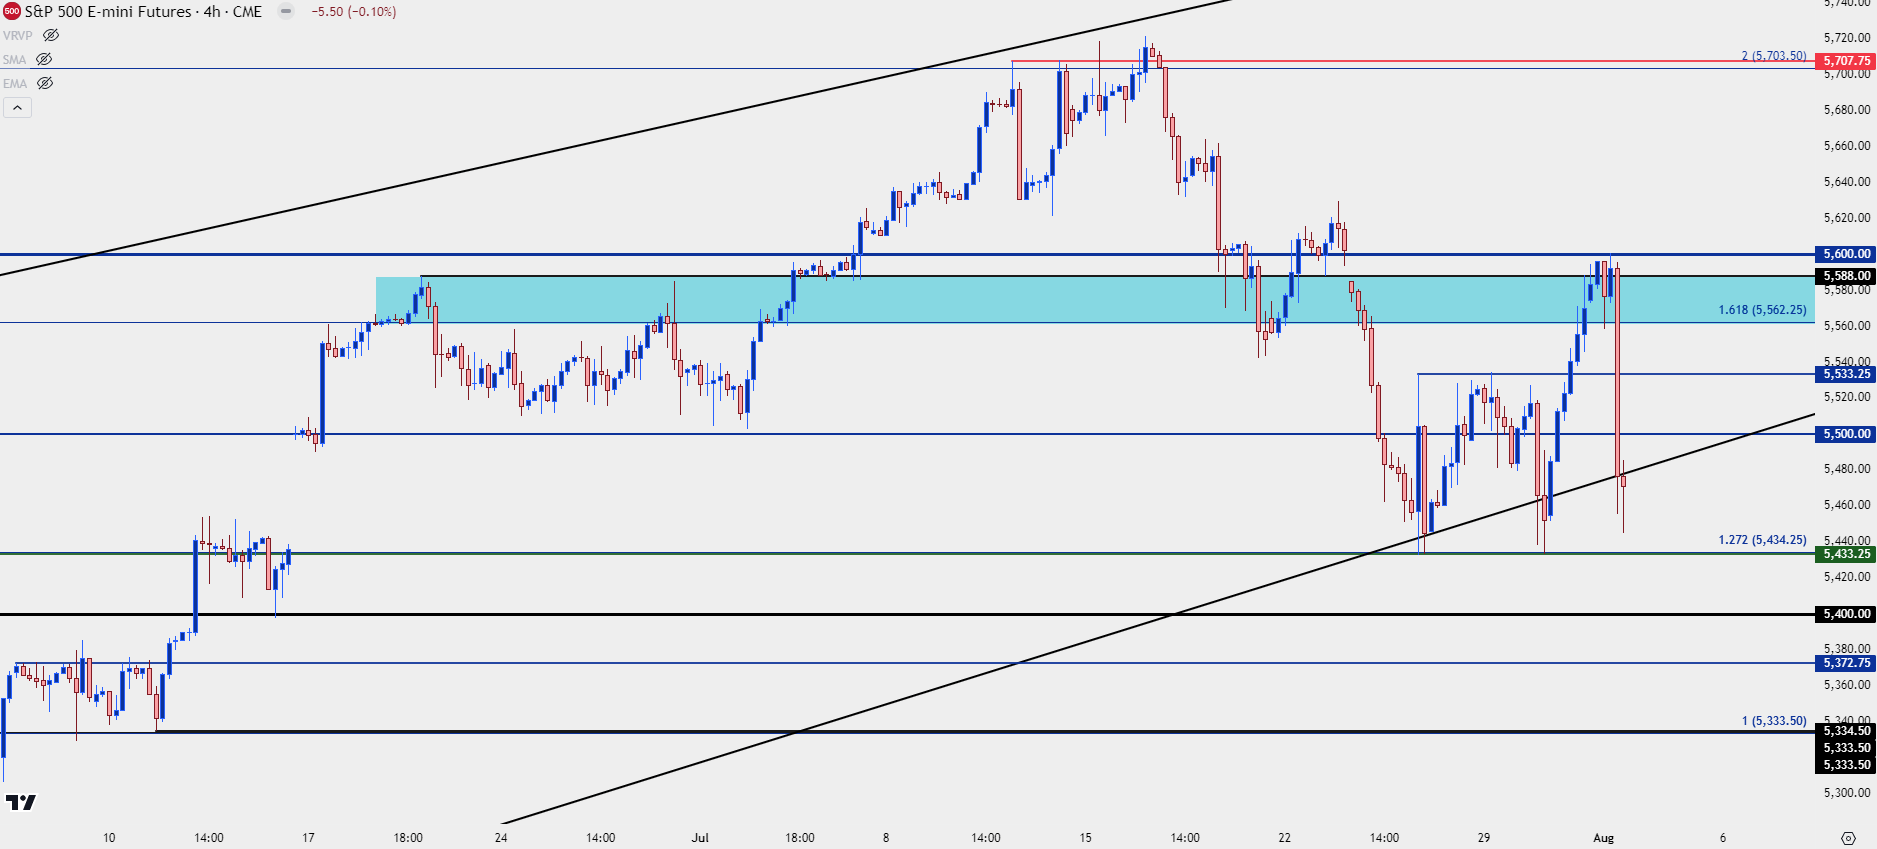
Task: Select the 5,533.25 price line label
Action: [x=1845, y=374]
